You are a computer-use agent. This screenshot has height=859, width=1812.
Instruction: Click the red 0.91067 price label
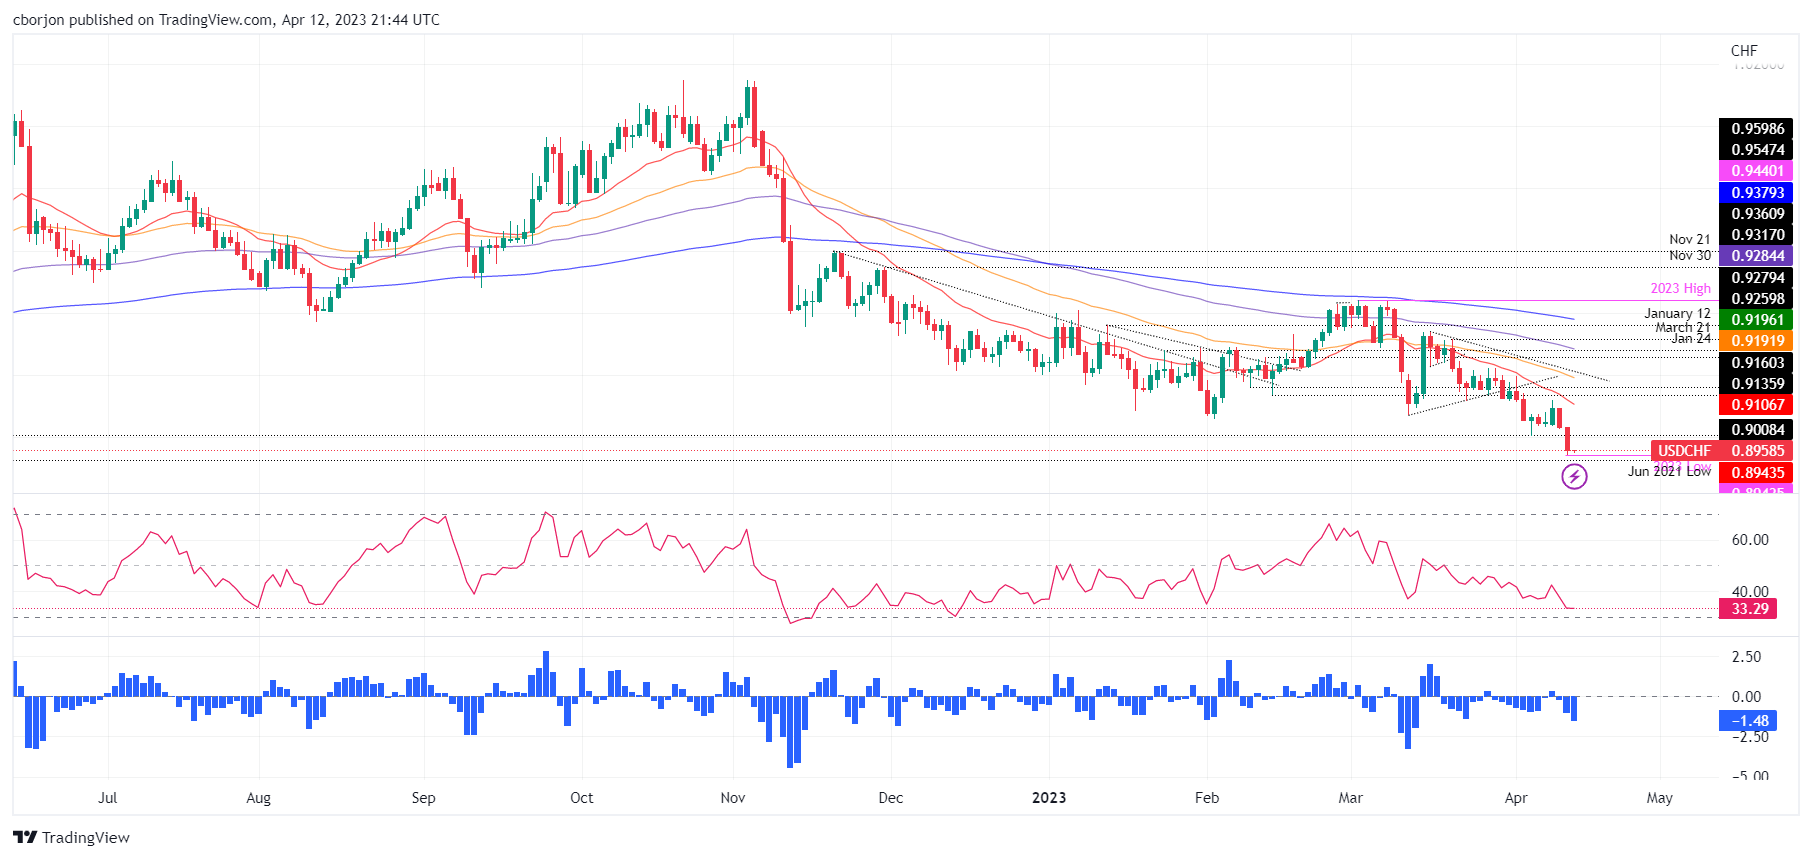tap(1757, 405)
